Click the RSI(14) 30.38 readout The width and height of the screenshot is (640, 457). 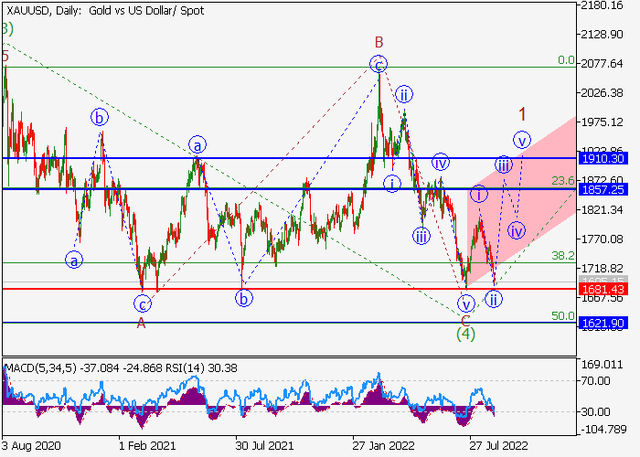[201, 368]
